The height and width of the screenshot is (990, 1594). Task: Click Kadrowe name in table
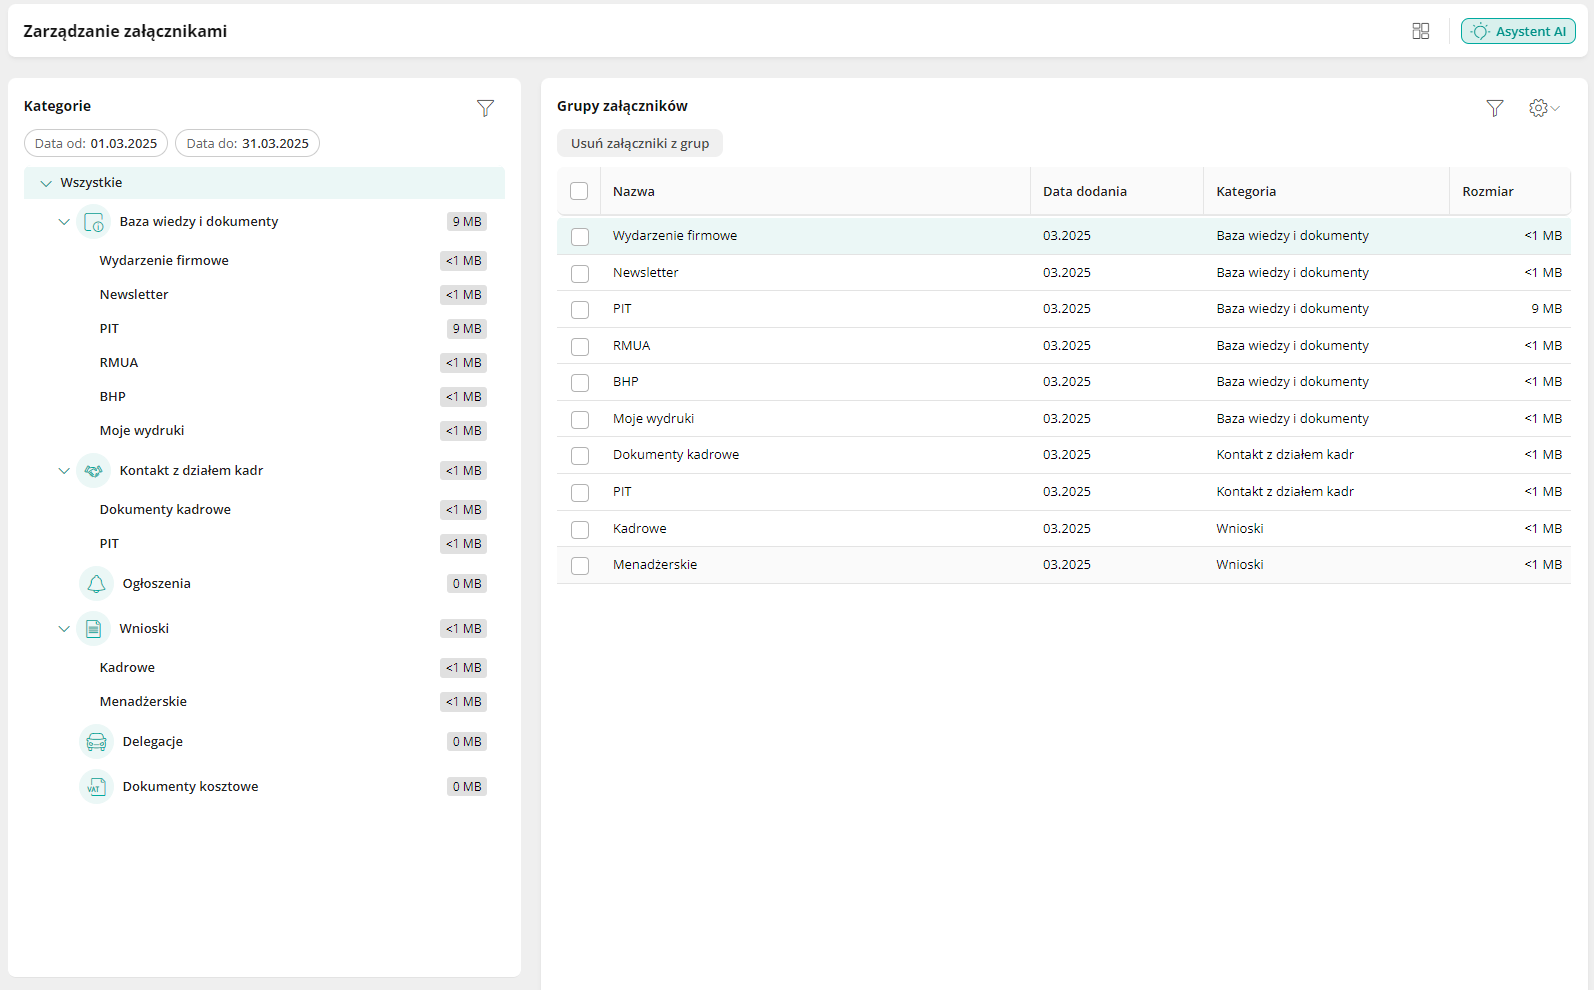click(640, 529)
